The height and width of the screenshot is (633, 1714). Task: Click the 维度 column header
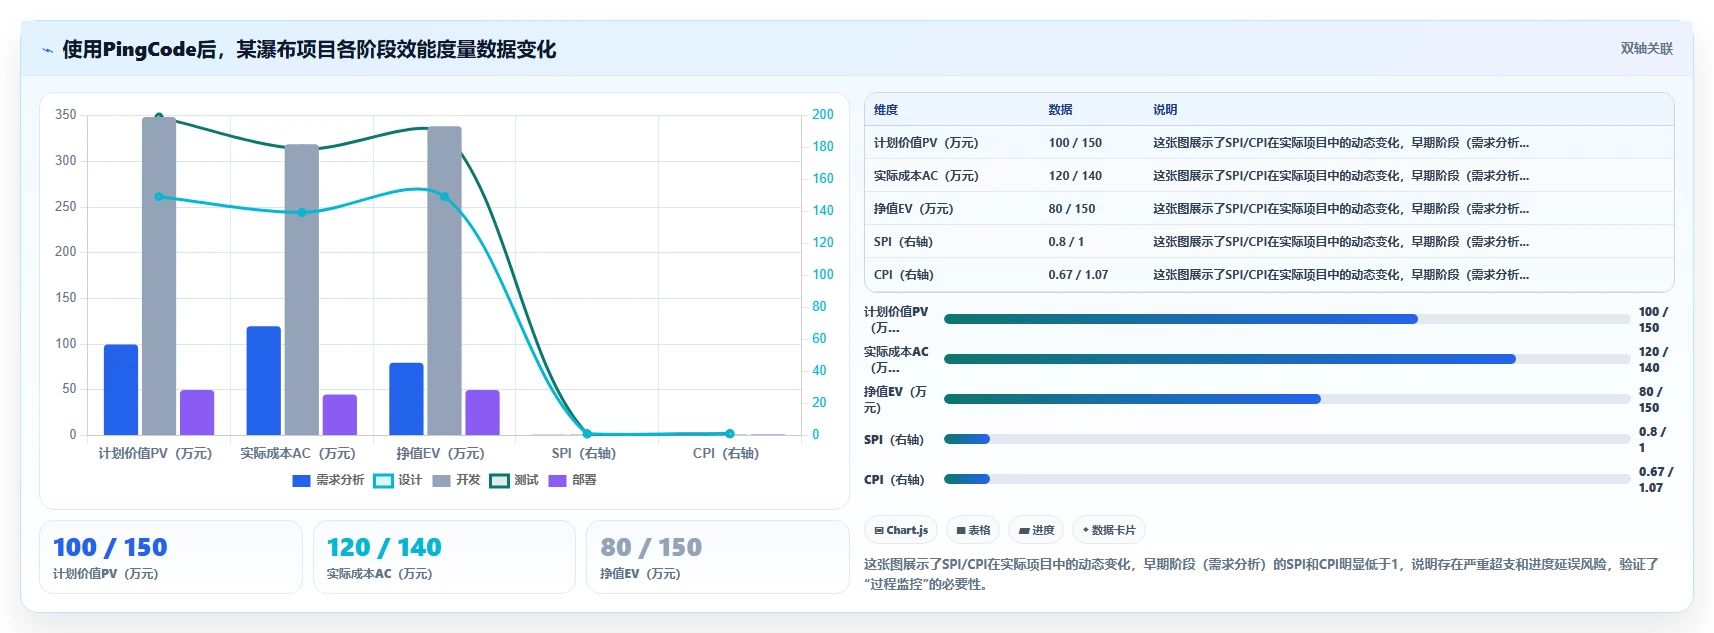pos(886,110)
